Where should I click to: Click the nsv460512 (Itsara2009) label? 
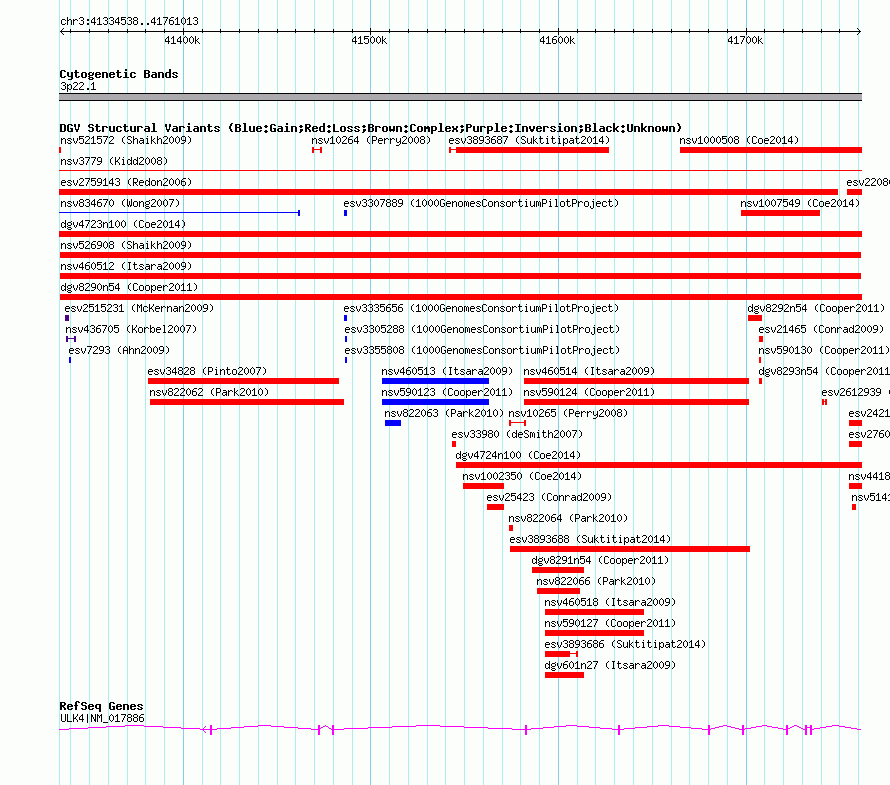tap(126, 266)
